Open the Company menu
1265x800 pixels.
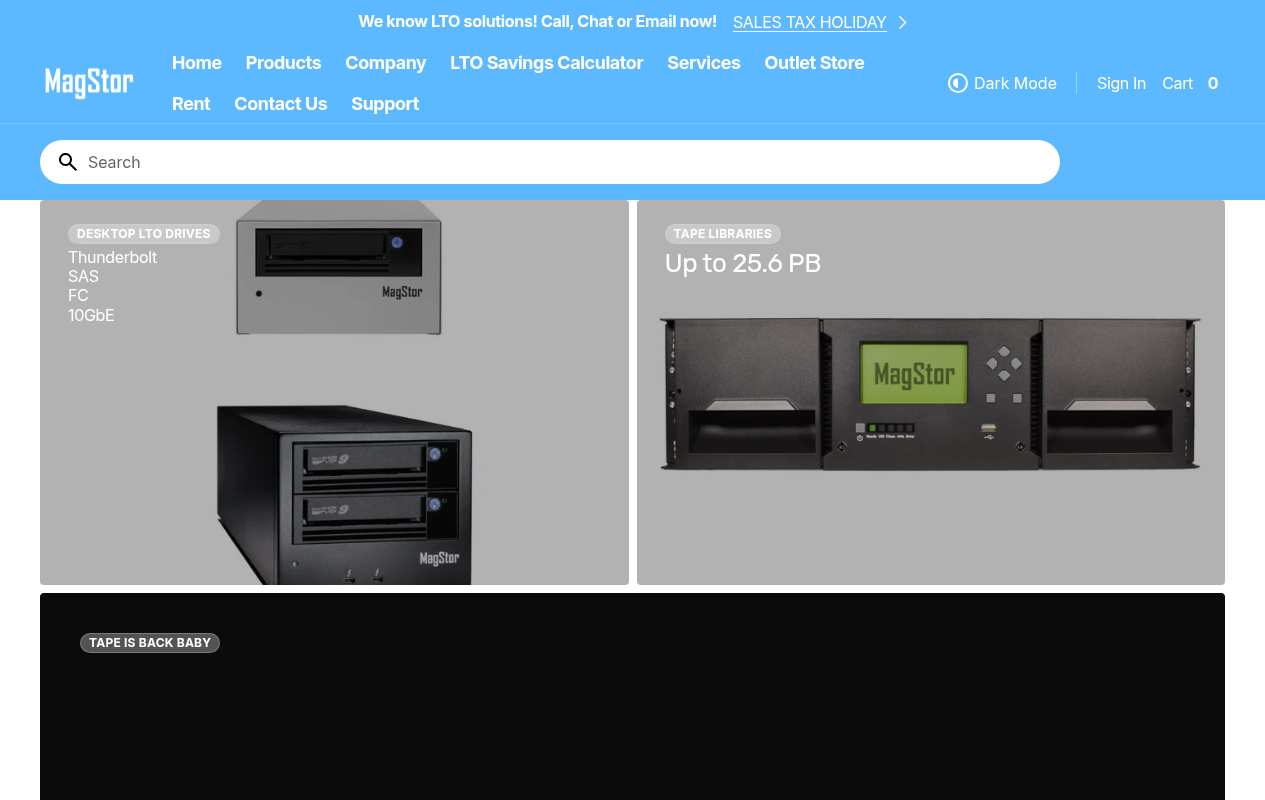[386, 63]
